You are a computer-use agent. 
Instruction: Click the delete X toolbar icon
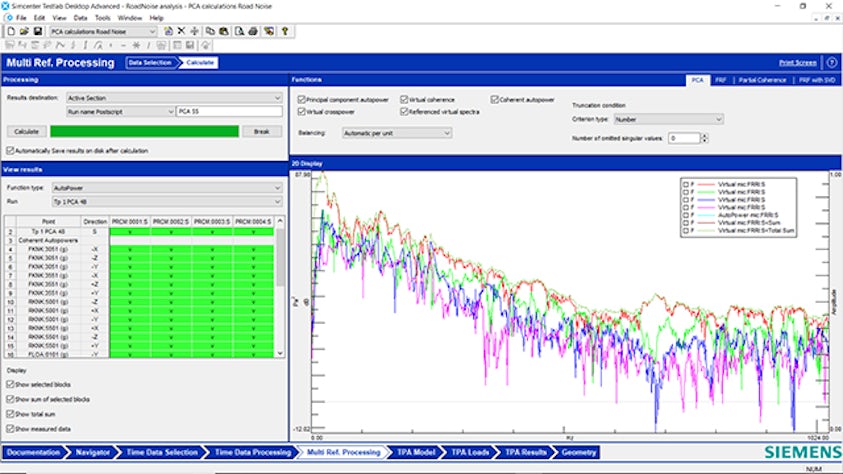point(181,32)
